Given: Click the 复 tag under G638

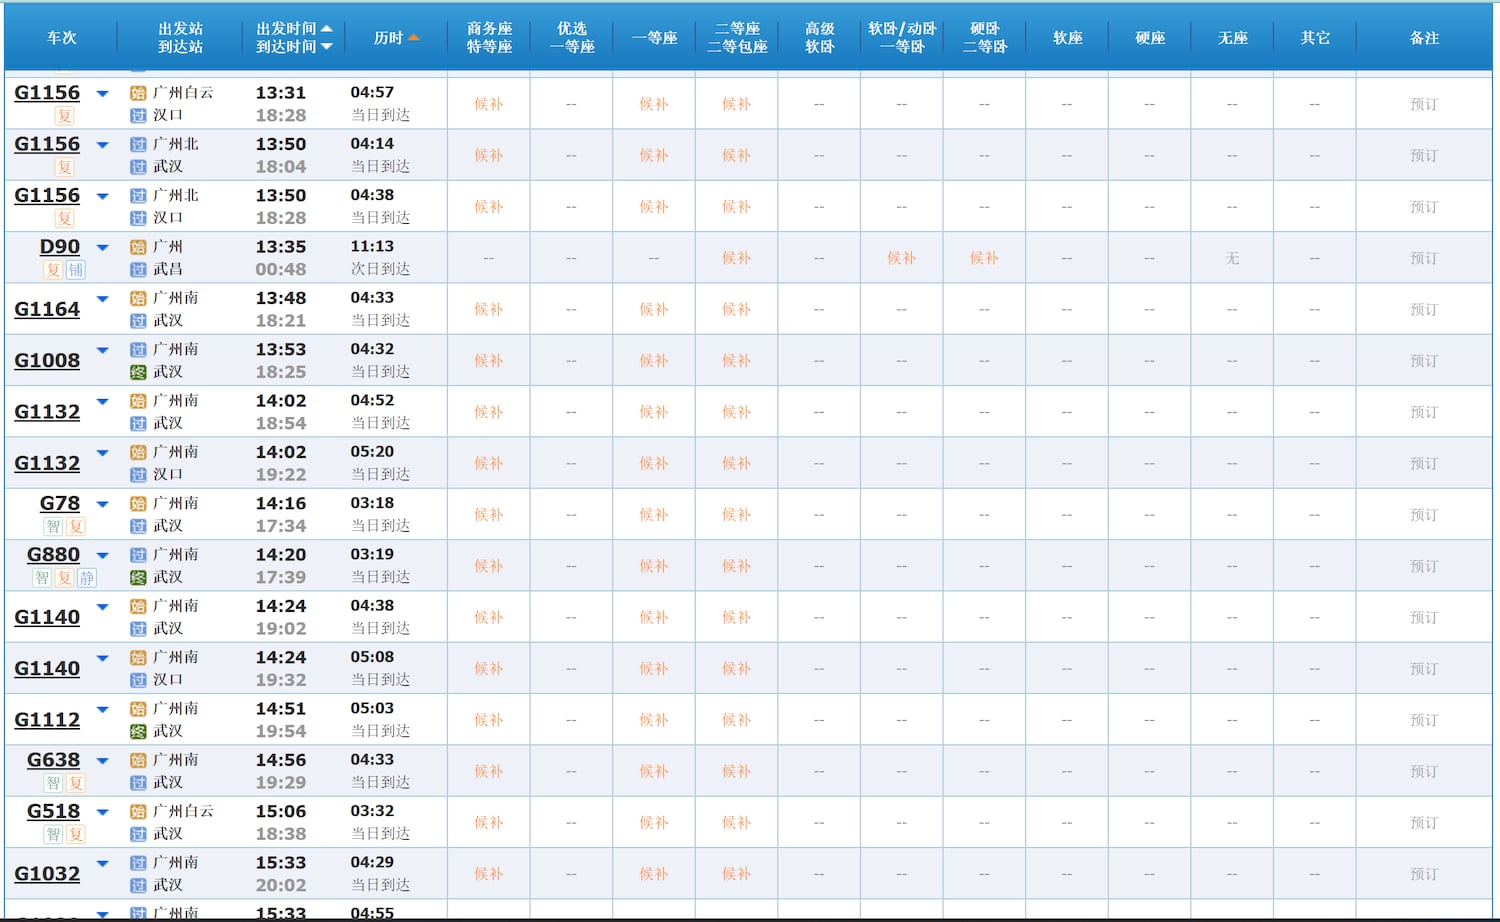Looking at the screenshot, I should click(76, 783).
